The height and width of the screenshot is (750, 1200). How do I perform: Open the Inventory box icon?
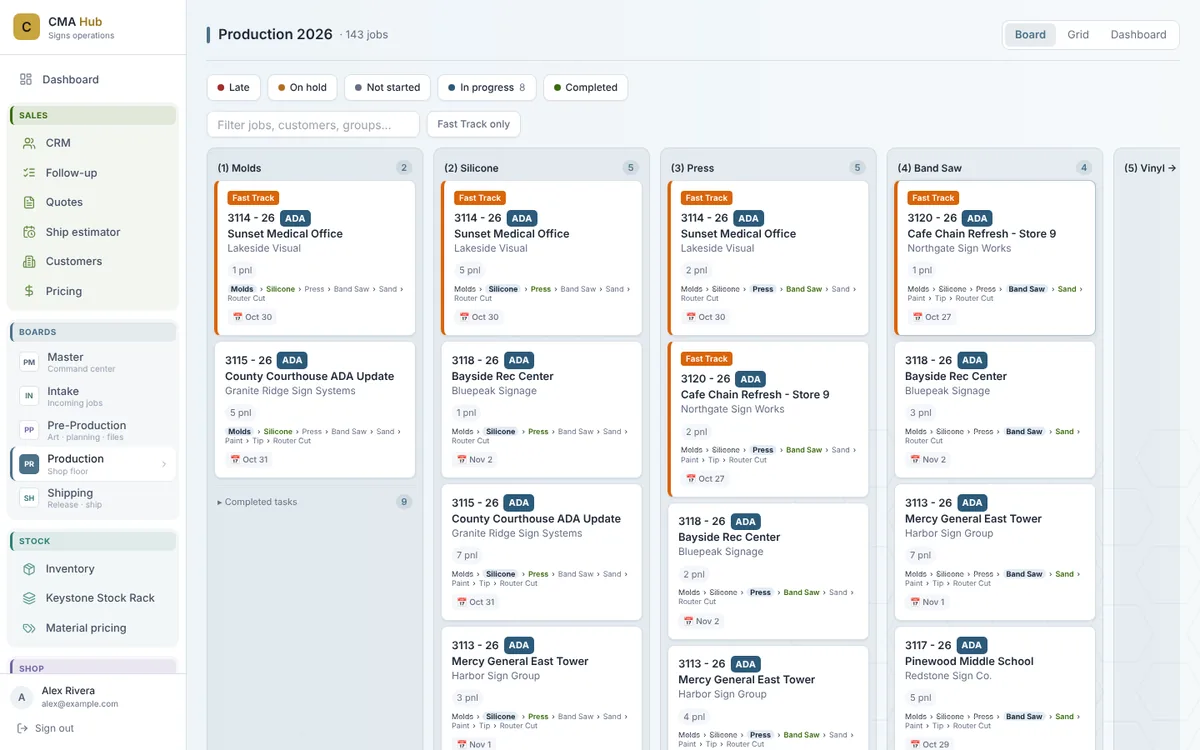(x=29, y=569)
